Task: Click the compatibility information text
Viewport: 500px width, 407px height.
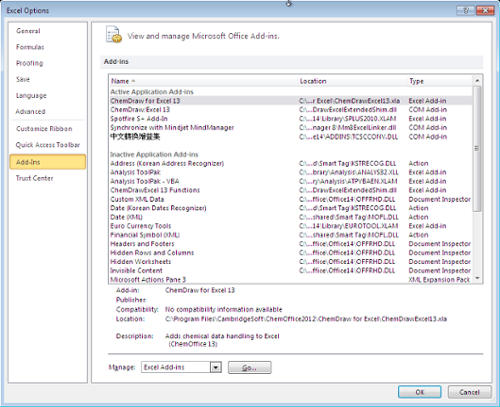Action: (223, 309)
